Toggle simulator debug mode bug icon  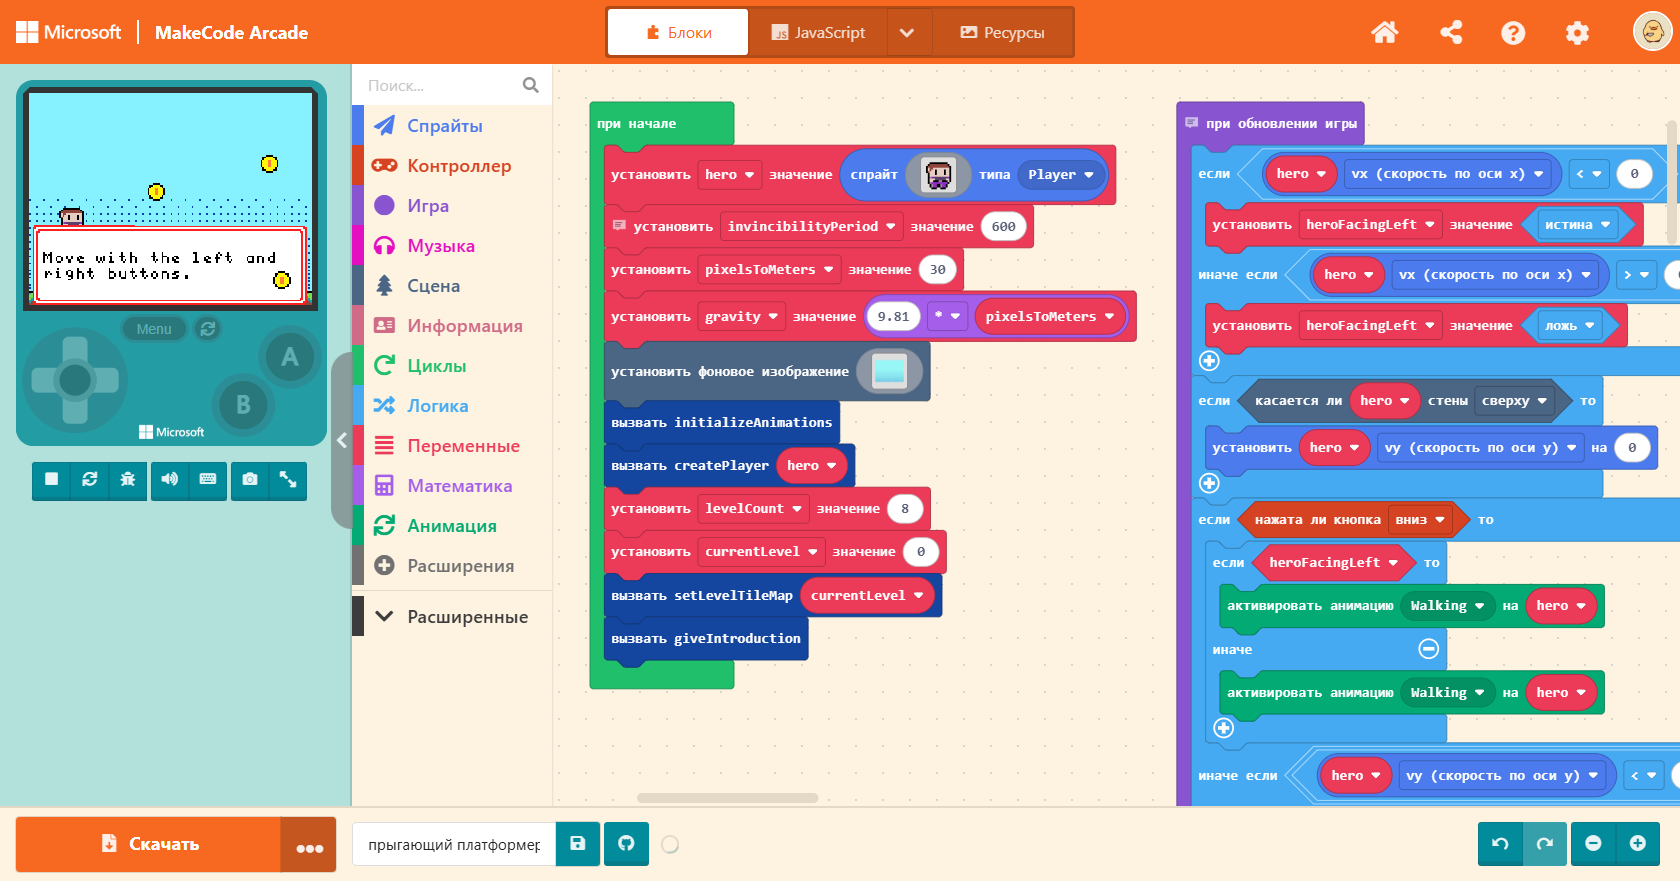tap(128, 480)
